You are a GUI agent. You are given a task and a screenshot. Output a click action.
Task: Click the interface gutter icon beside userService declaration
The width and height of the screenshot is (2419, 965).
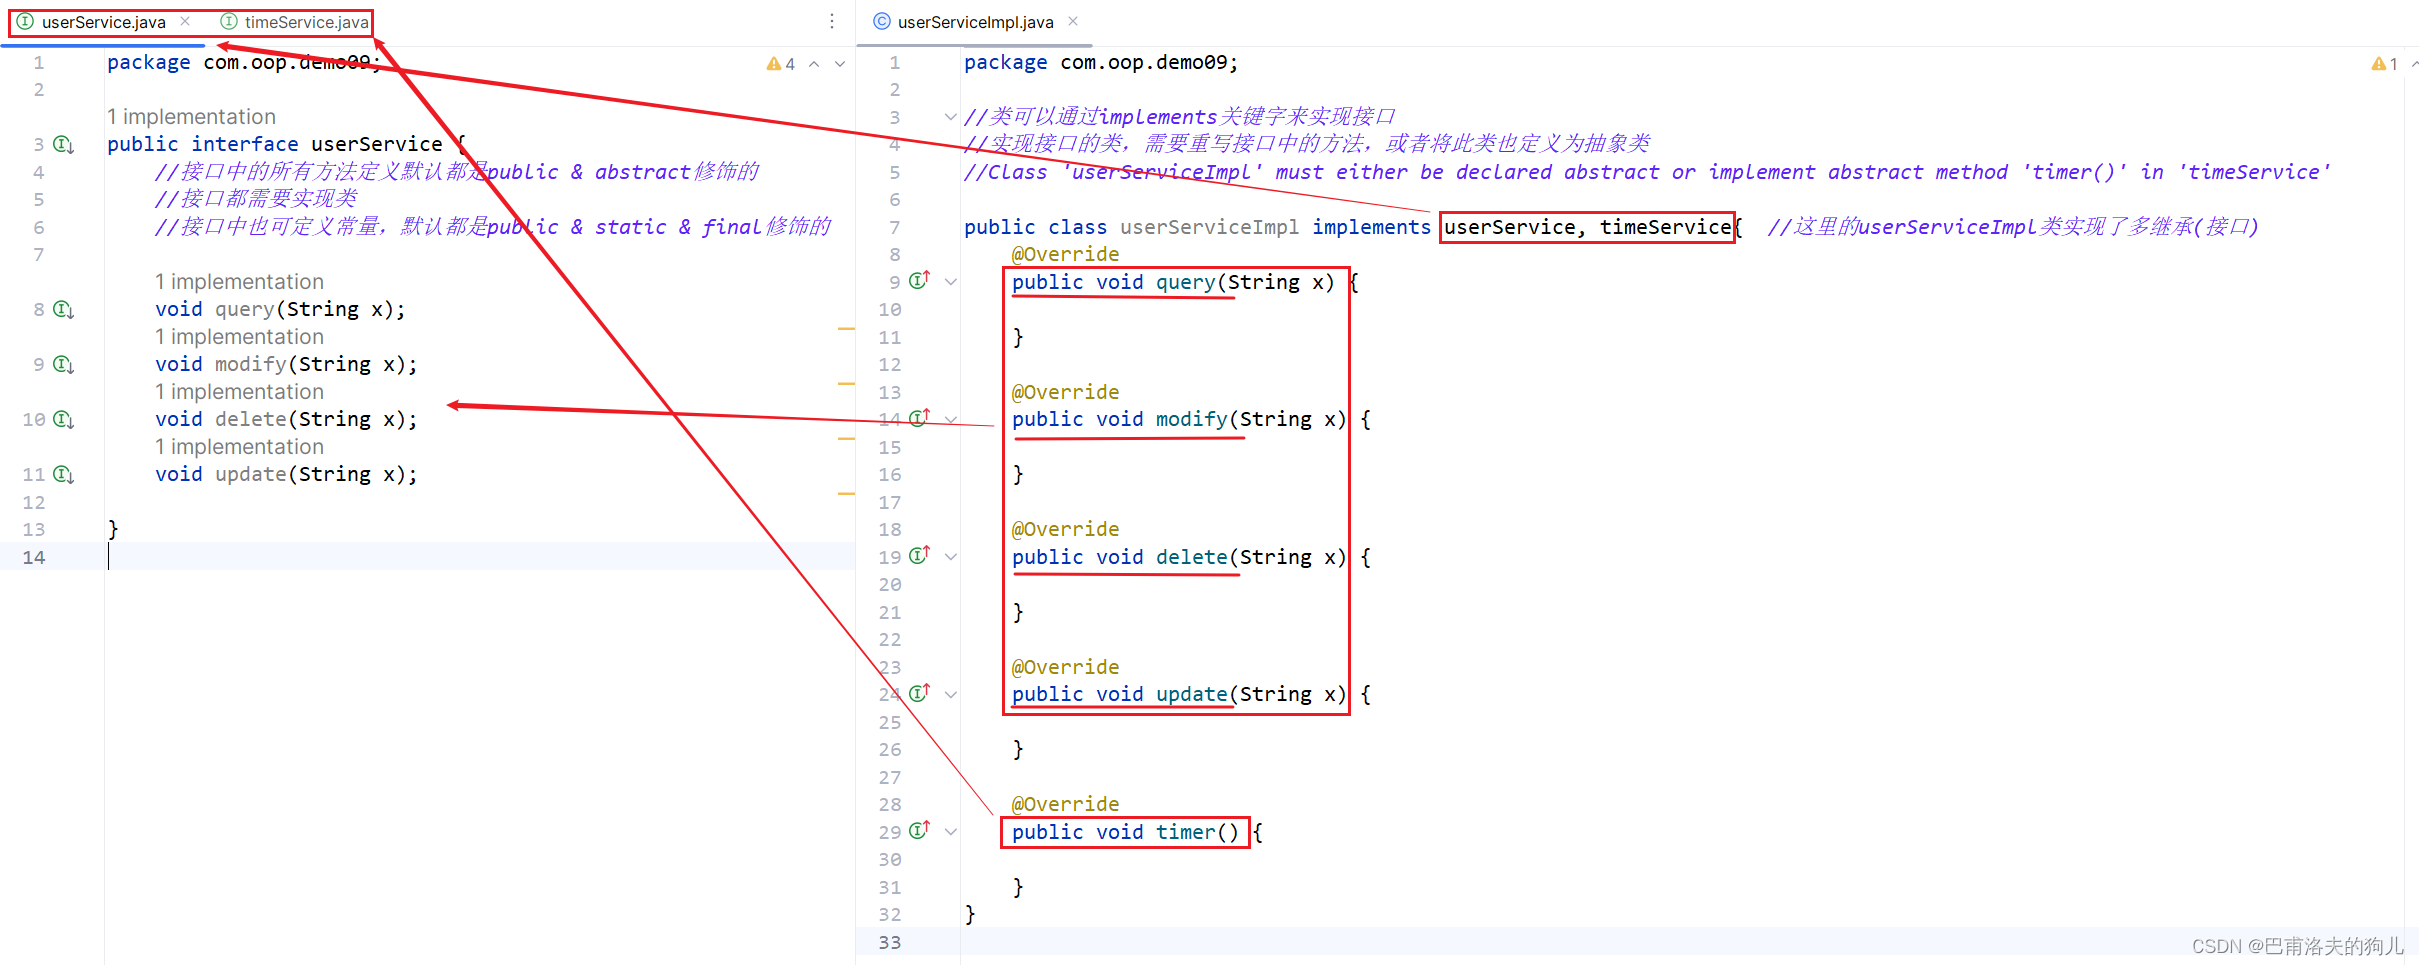click(x=63, y=143)
